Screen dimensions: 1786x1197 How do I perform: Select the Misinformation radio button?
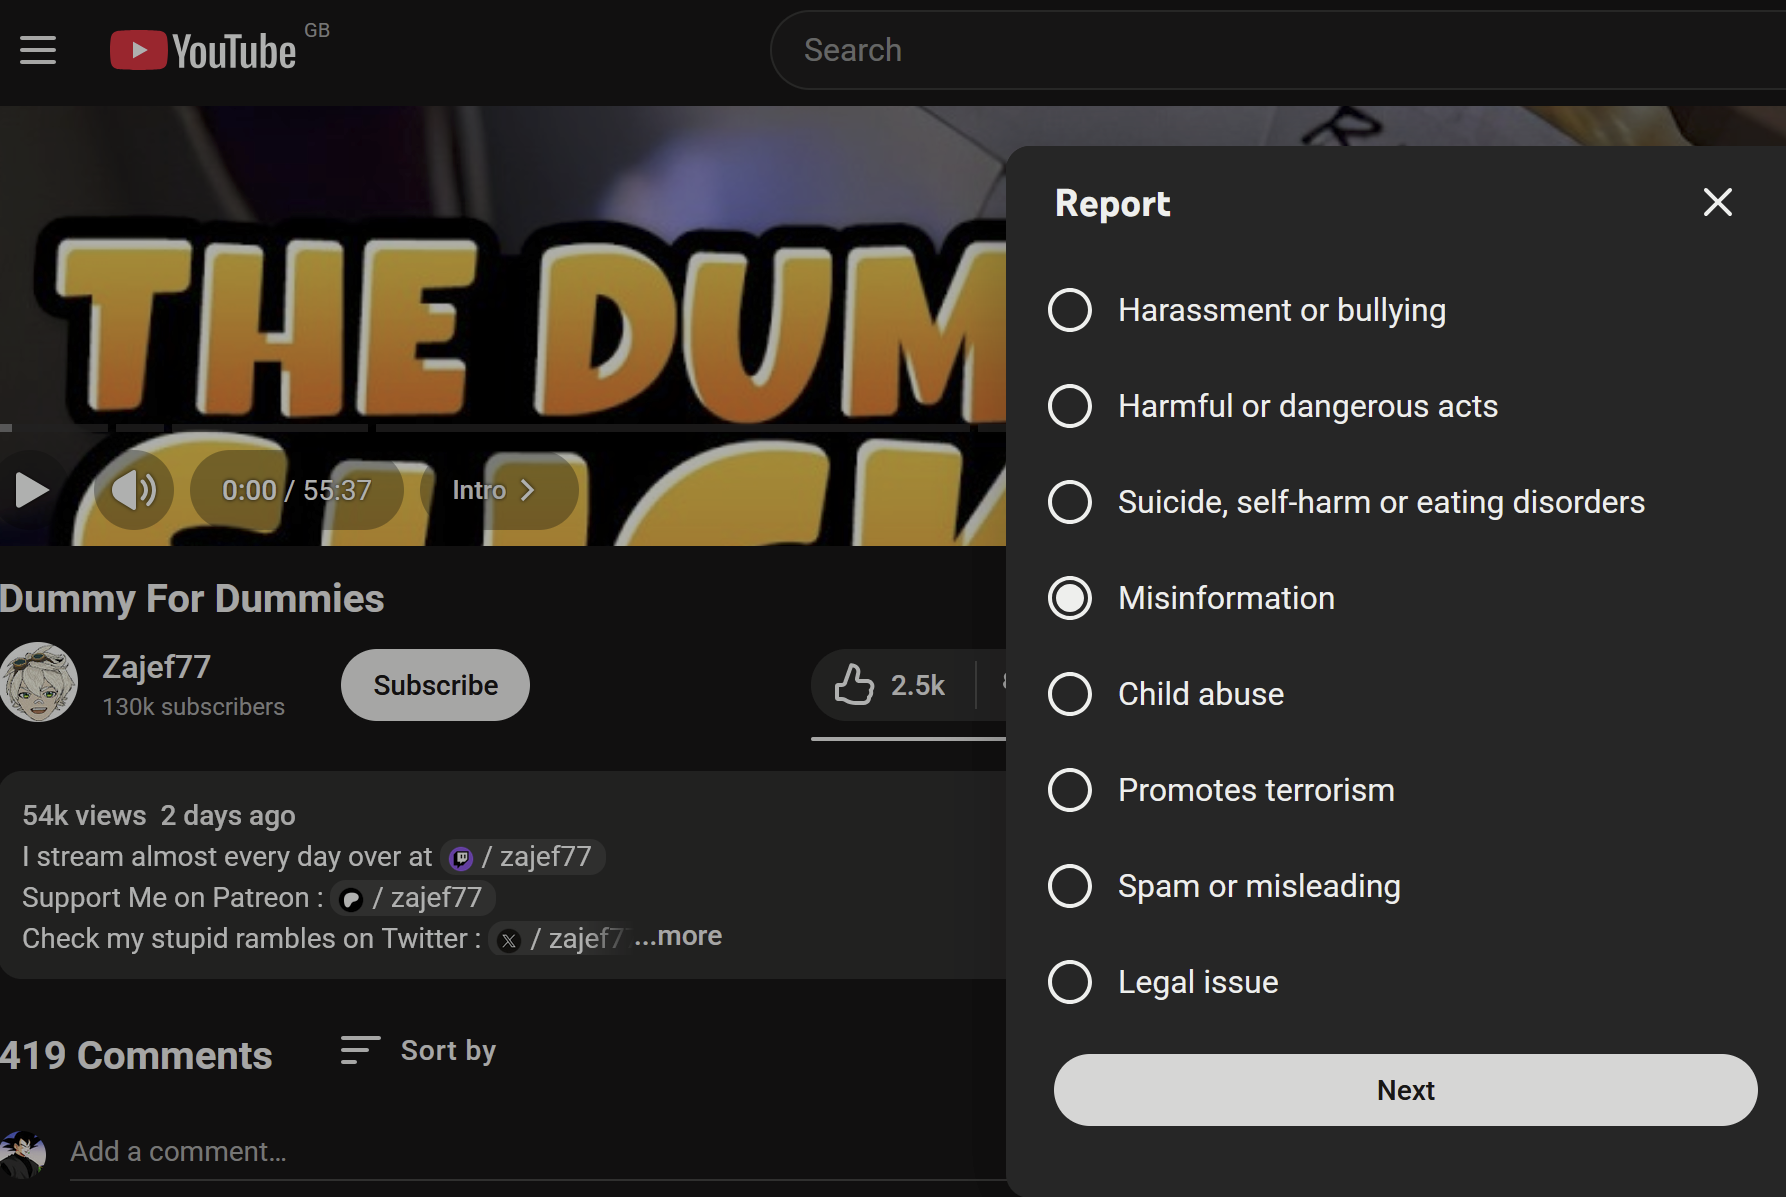click(x=1070, y=598)
